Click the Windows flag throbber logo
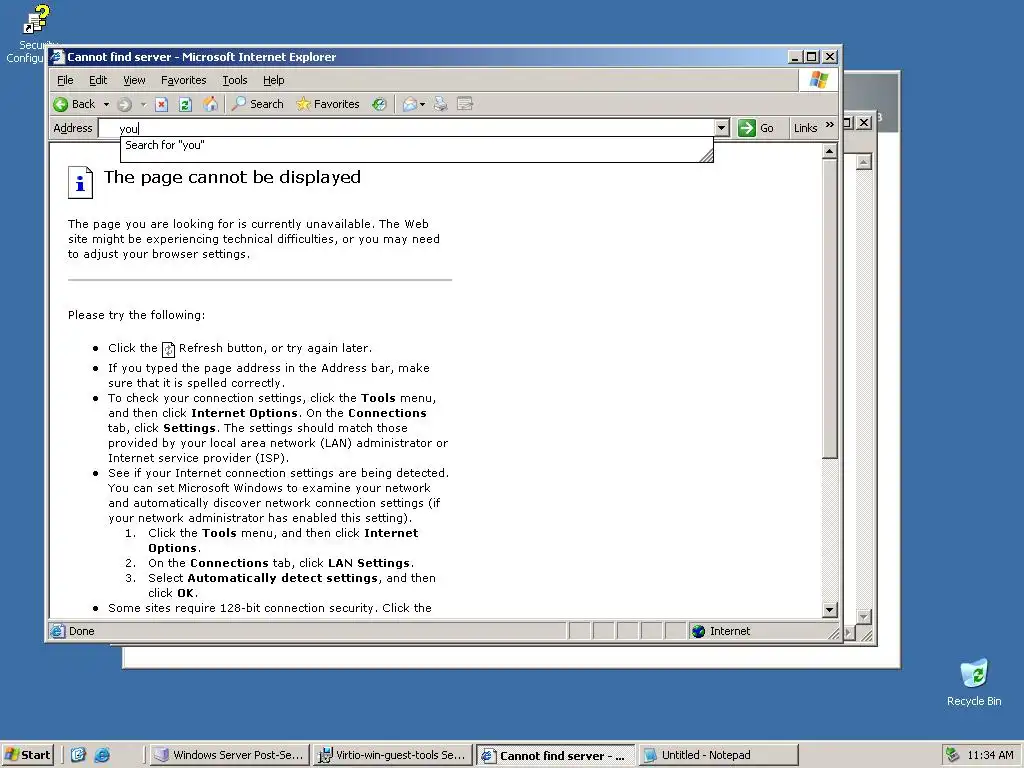The height and width of the screenshot is (768, 1024). click(818, 80)
